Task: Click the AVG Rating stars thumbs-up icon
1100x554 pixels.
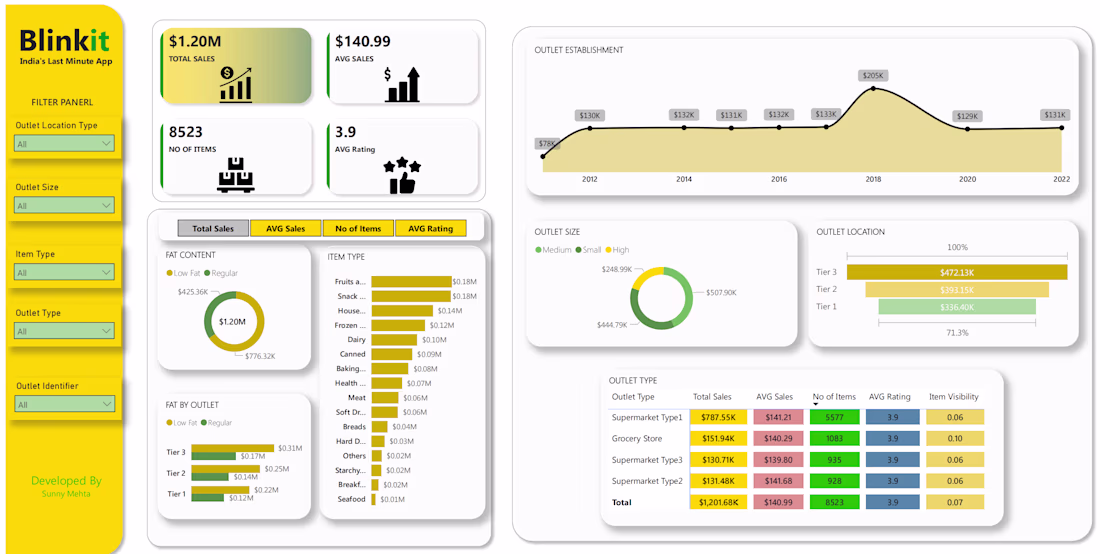Action: pos(401,175)
